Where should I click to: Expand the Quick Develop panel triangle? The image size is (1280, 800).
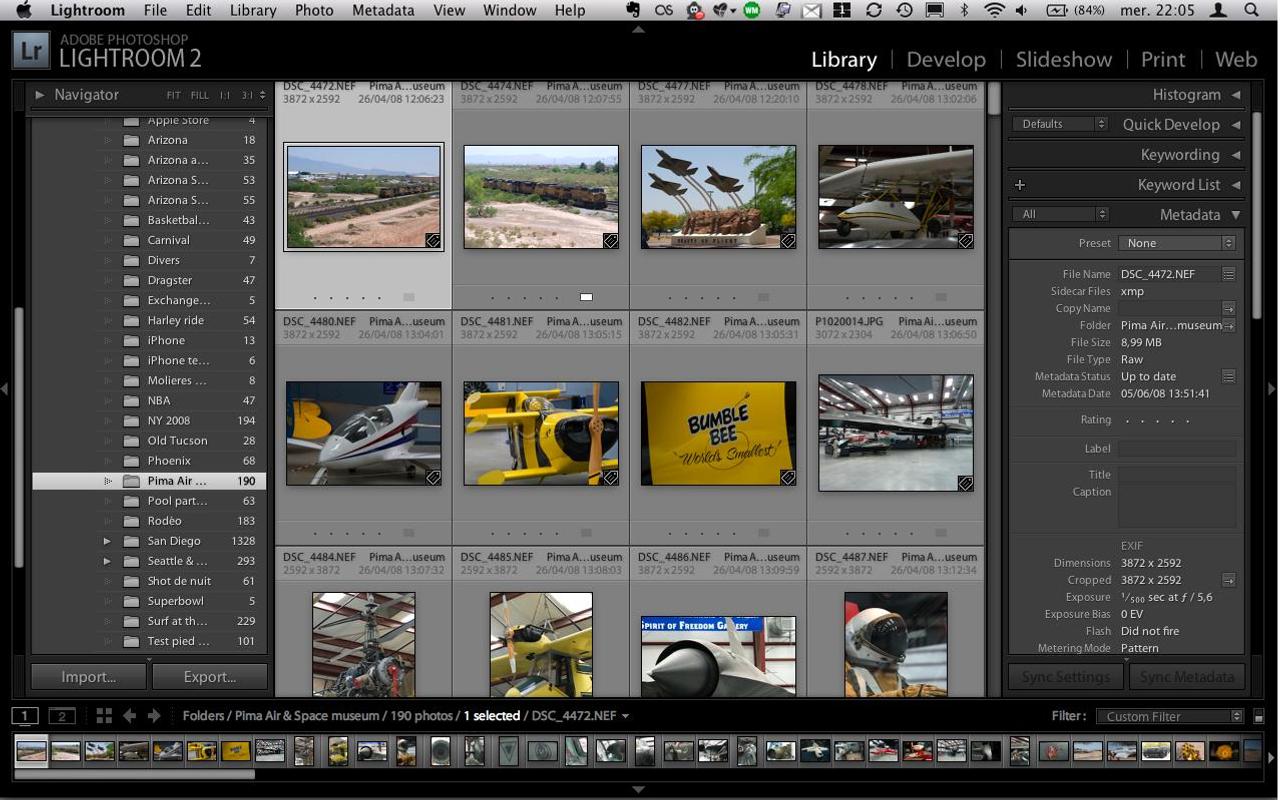coord(1236,125)
